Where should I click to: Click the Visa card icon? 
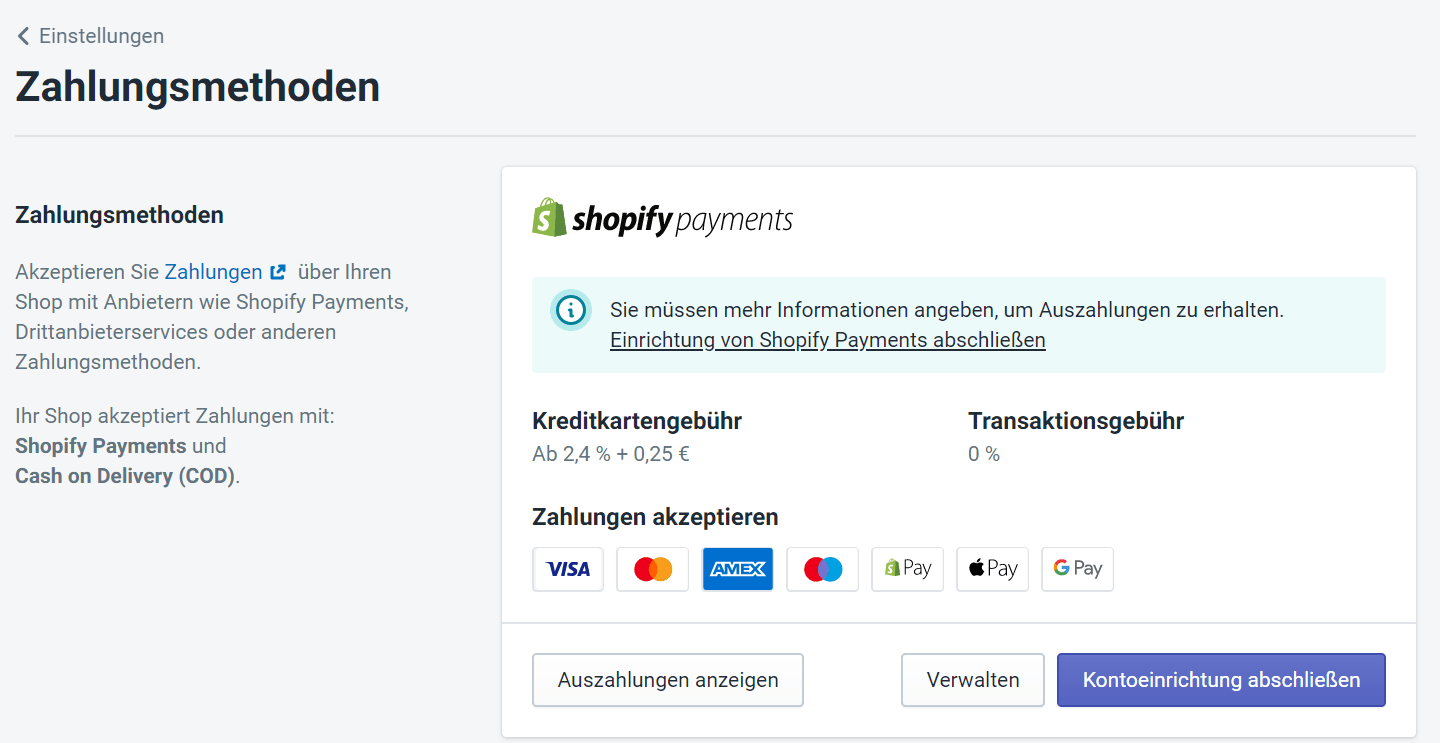point(568,569)
